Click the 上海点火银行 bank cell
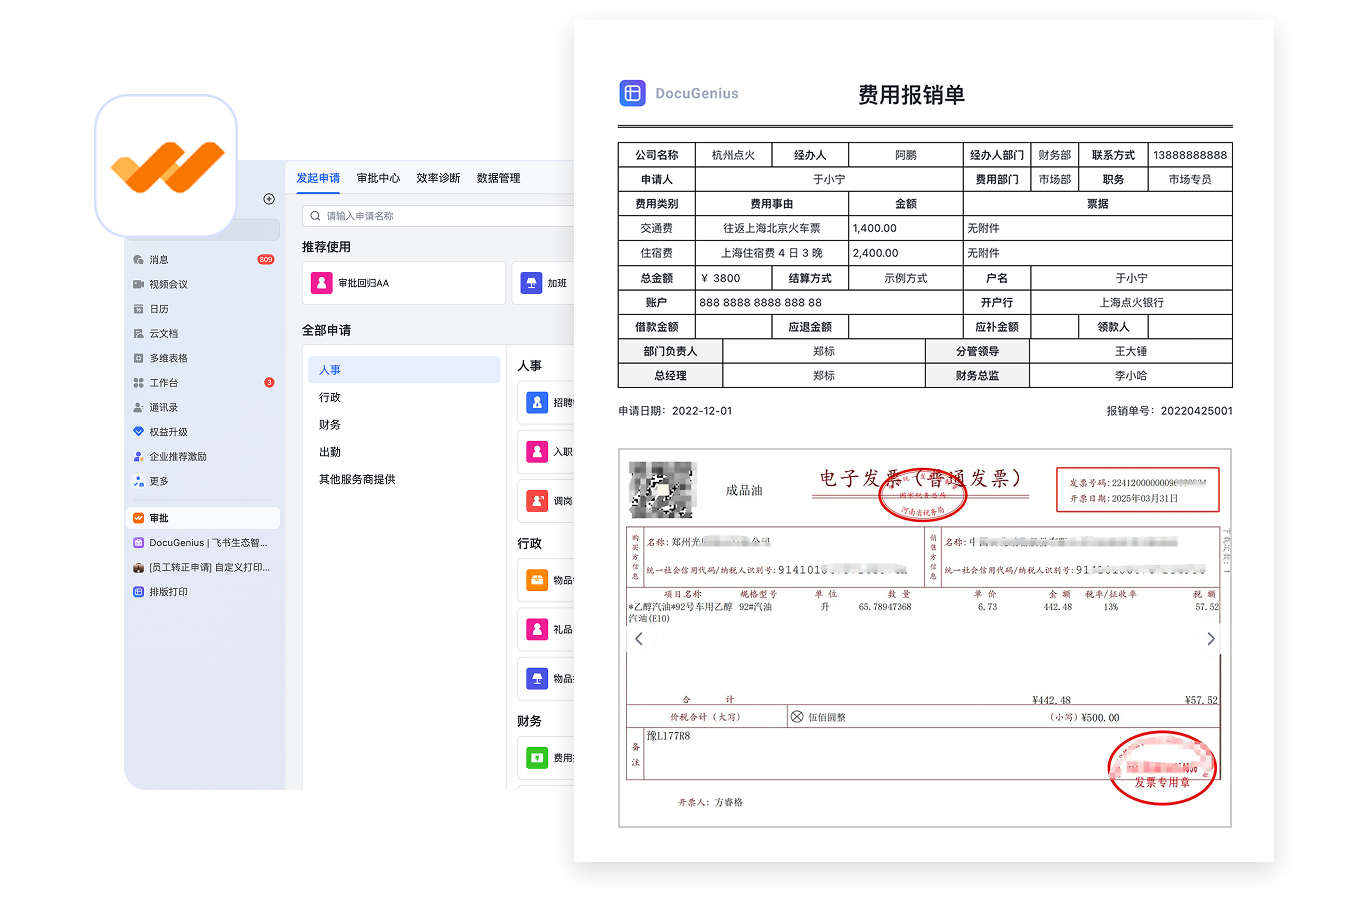This screenshot has height=898, width=1360. [x=1131, y=302]
